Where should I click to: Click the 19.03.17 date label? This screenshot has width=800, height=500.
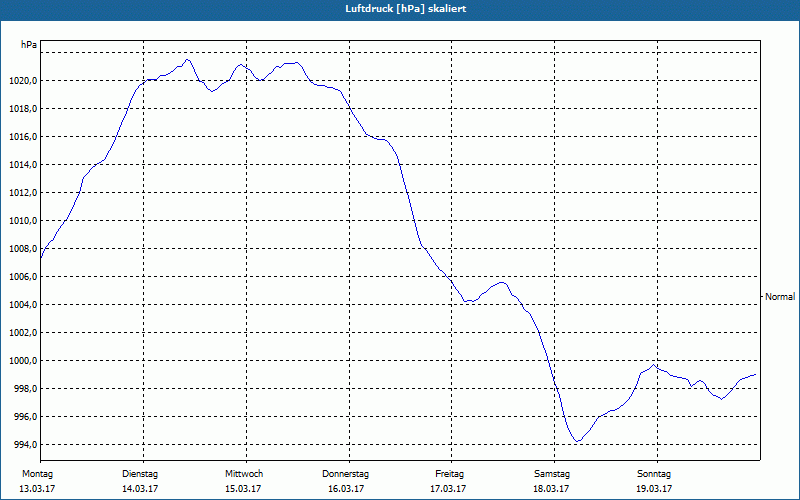coord(654,489)
